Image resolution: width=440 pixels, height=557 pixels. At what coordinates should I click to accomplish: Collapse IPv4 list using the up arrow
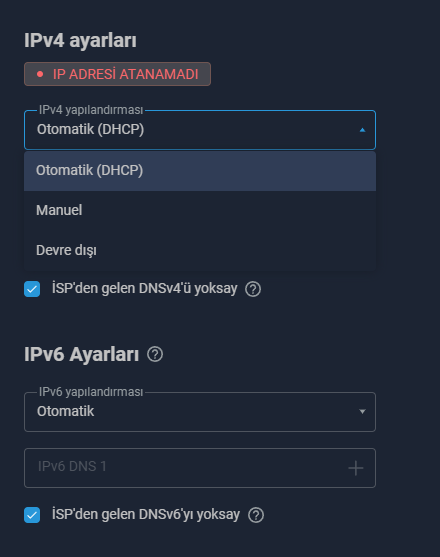tap(362, 130)
